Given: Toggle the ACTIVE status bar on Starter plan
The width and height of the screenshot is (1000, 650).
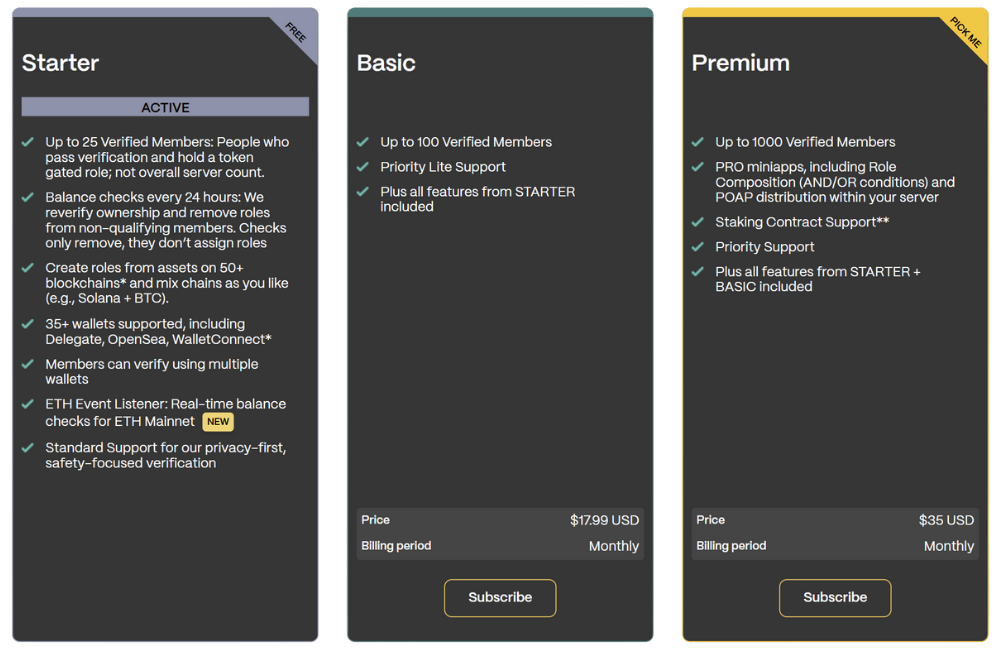Looking at the screenshot, I should [x=165, y=107].
